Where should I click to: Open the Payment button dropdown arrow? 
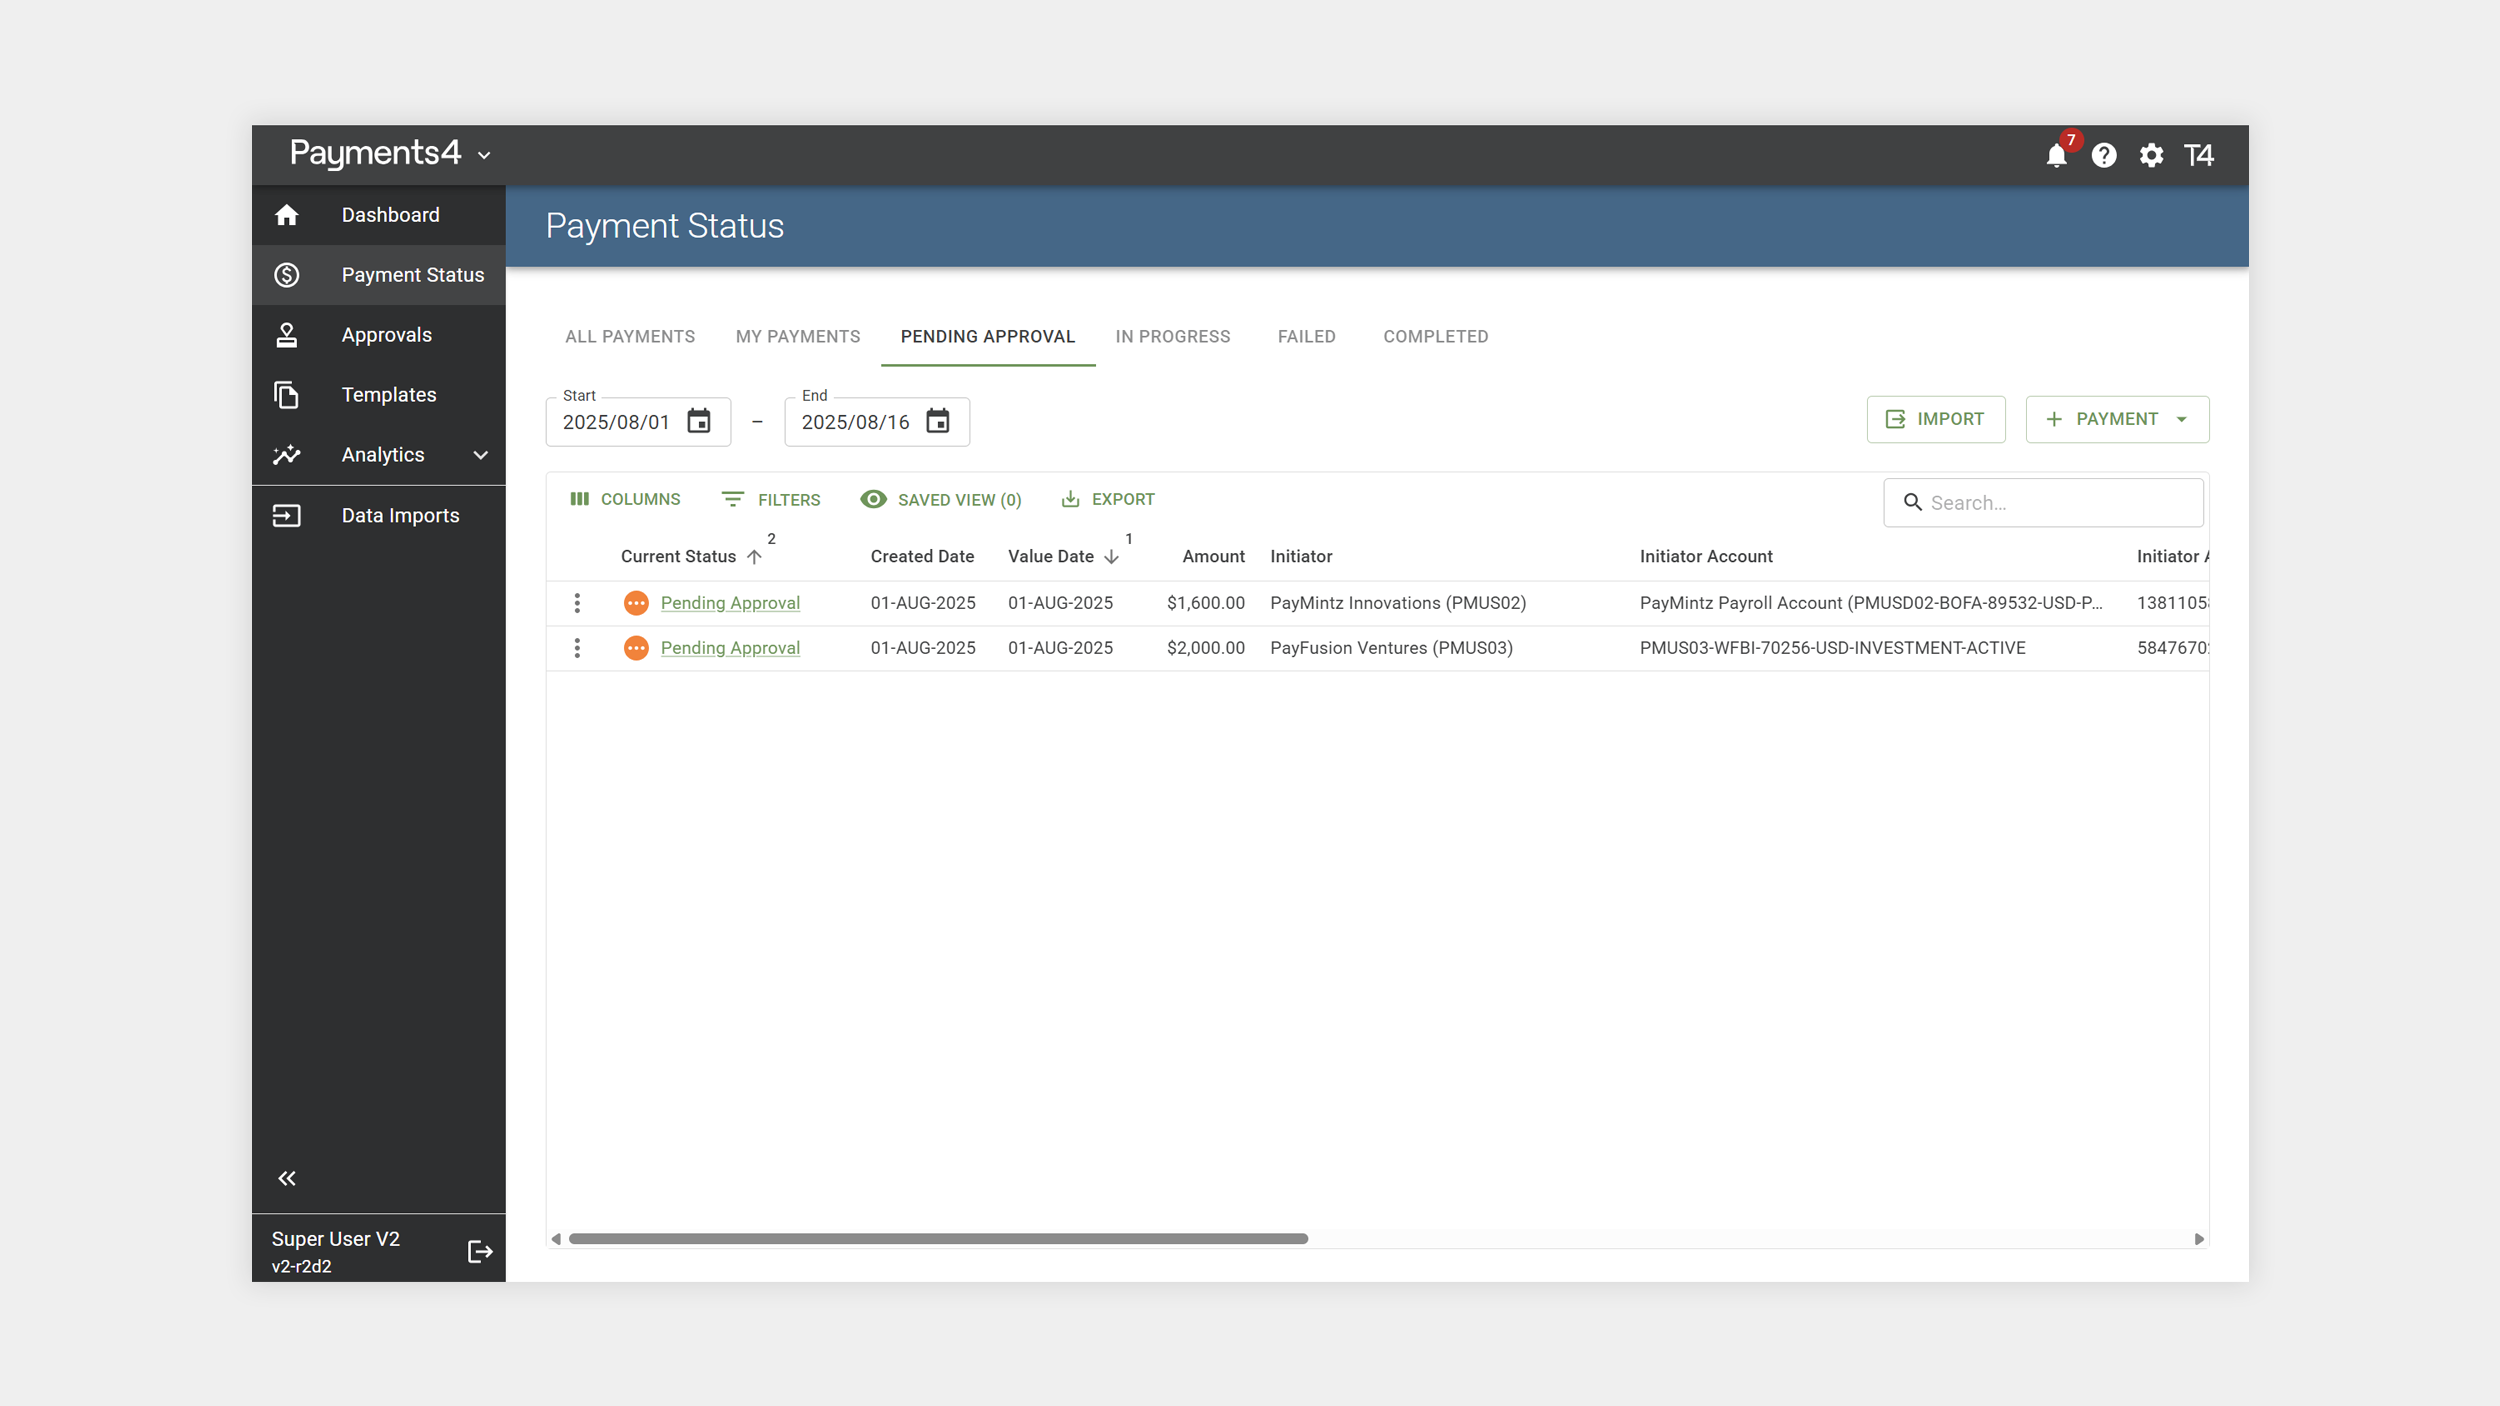coord(2181,419)
